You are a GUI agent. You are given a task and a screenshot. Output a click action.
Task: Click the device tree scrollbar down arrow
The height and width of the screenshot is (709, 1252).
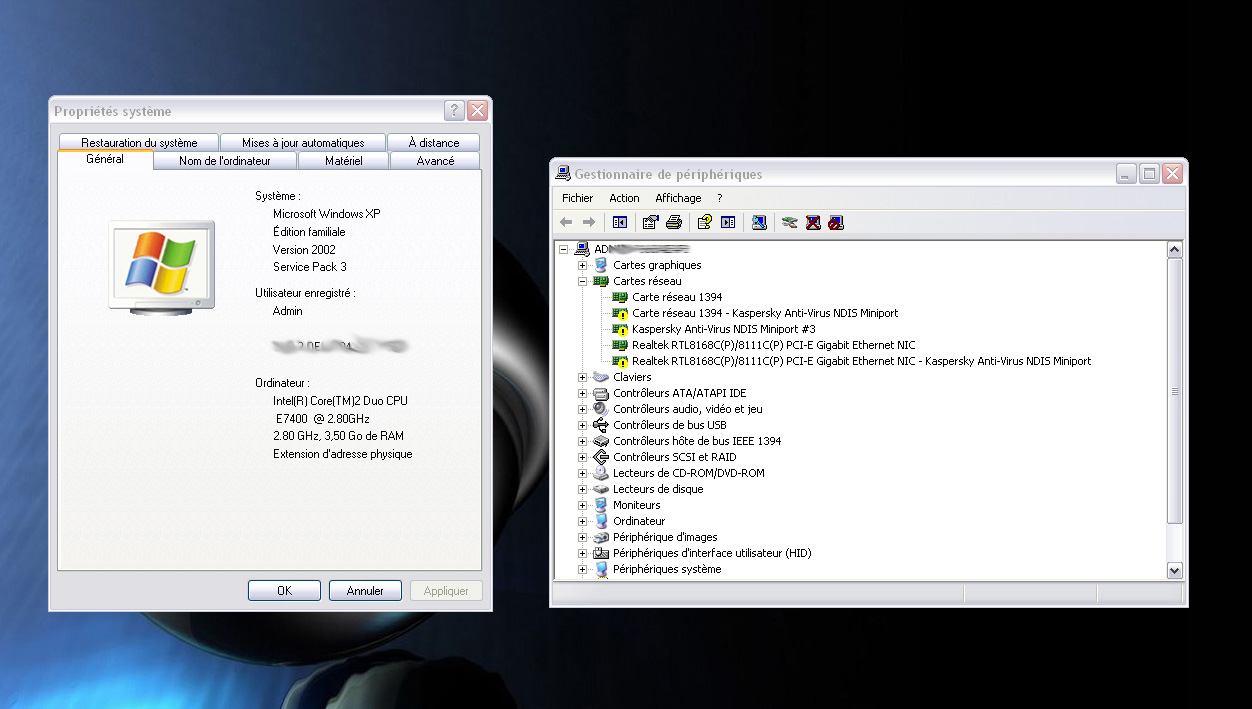point(1175,569)
